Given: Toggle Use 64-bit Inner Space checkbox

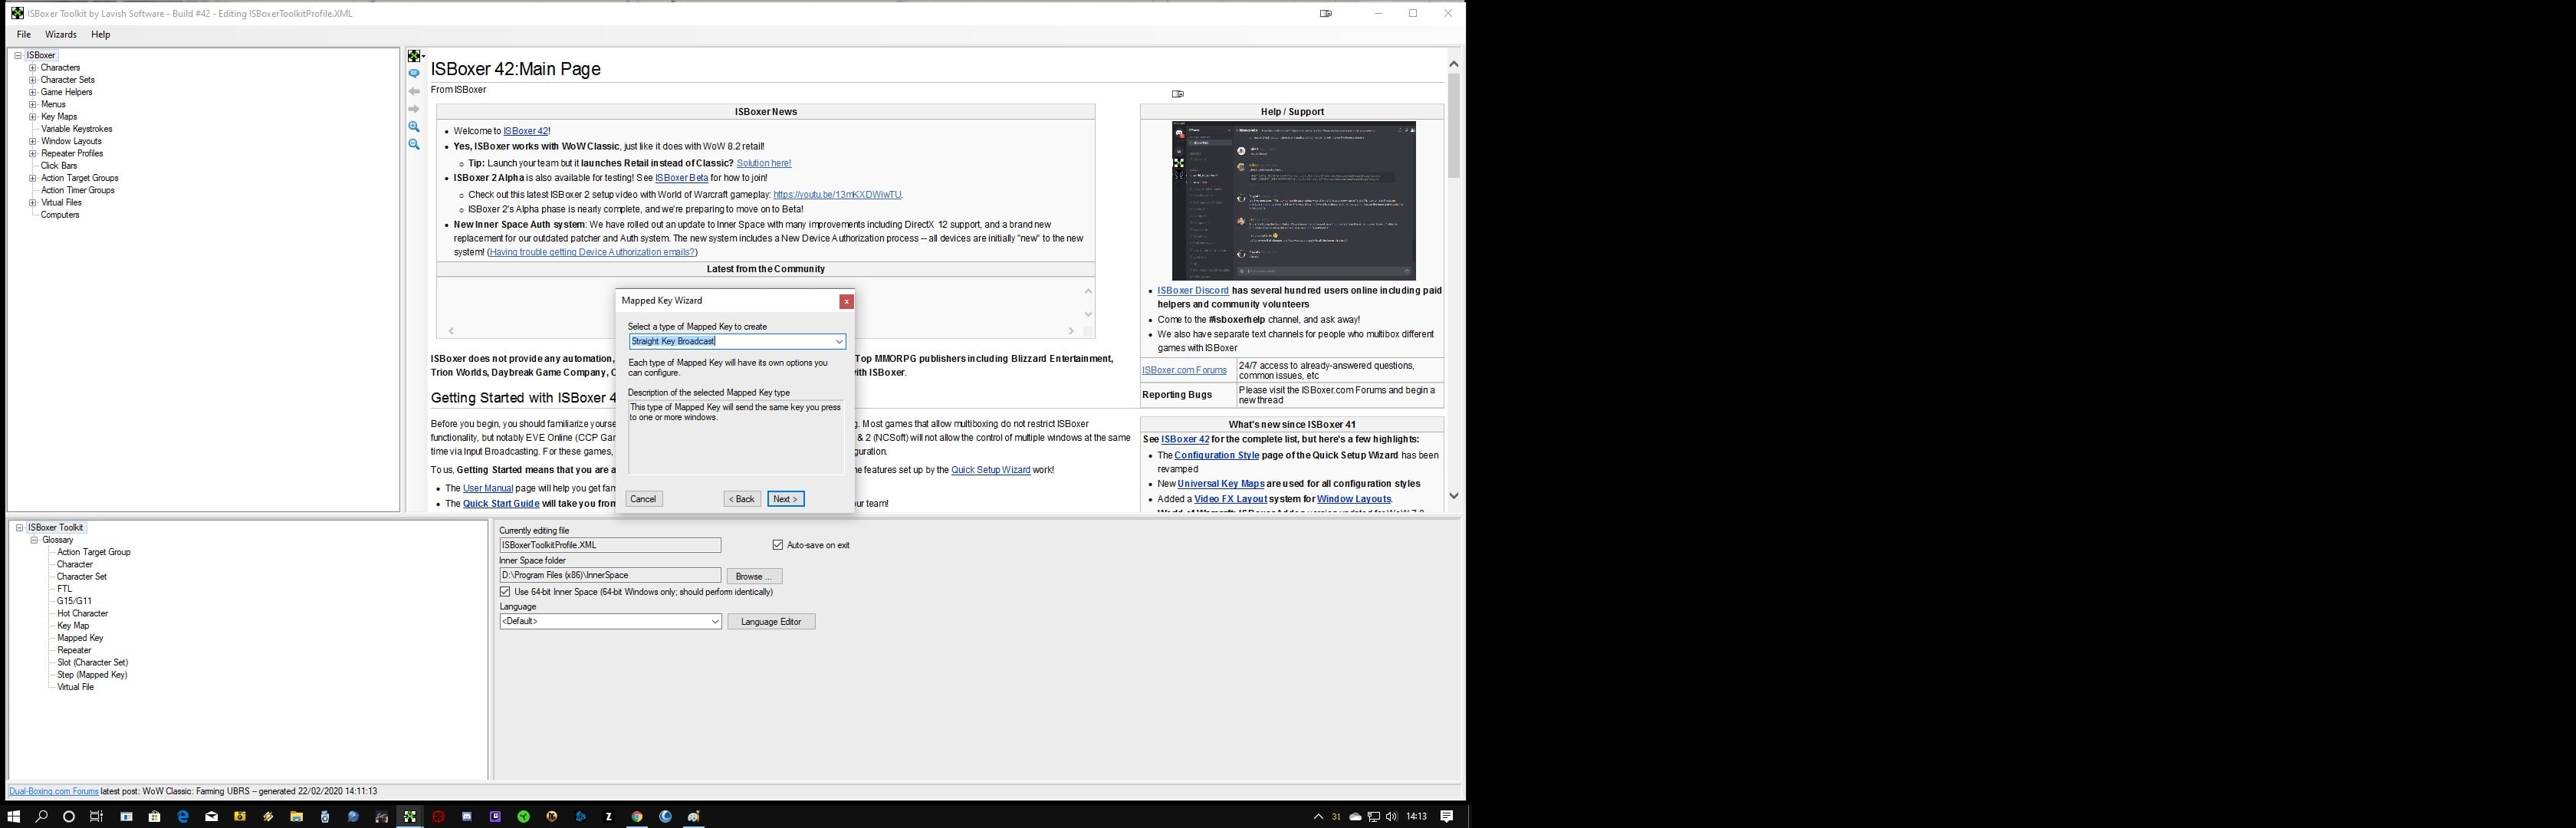Looking at the screenshot, I should point(505,592).
